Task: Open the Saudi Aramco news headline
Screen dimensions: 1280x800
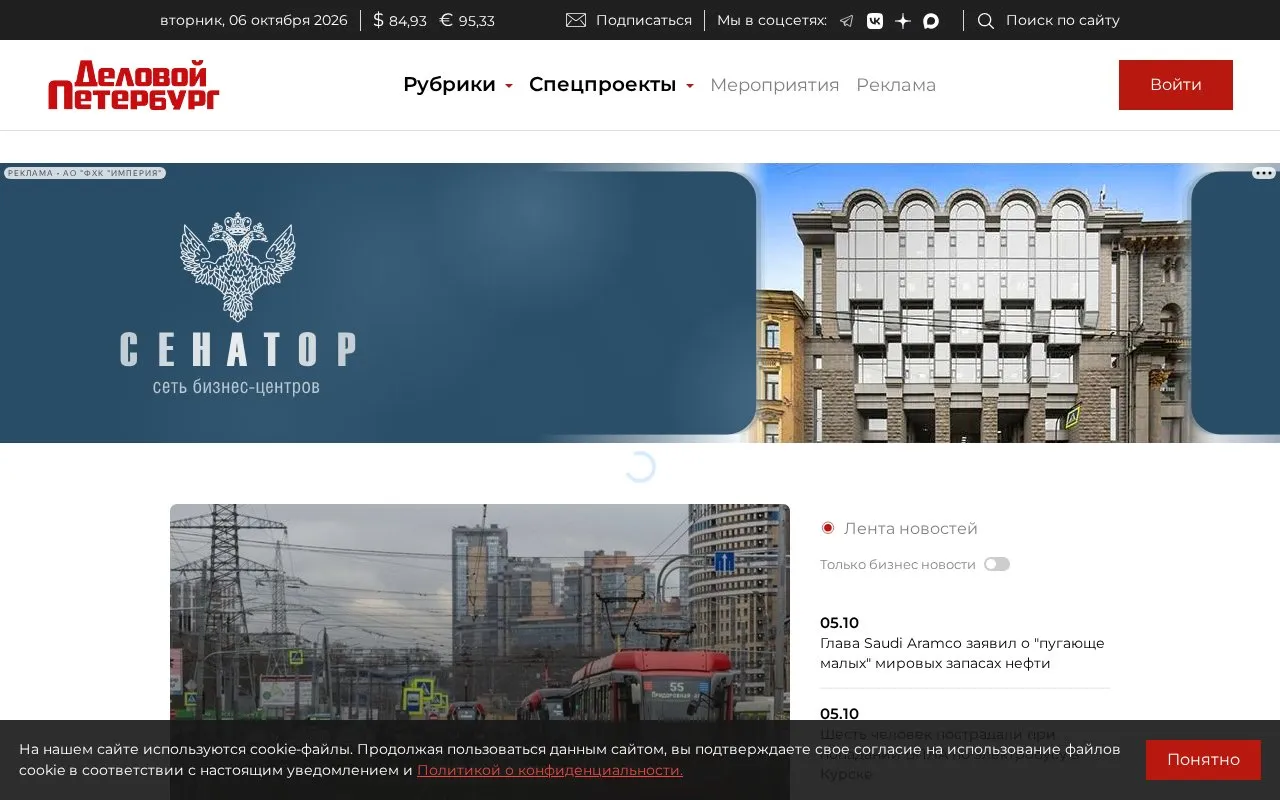Action: tap(962, 653)
